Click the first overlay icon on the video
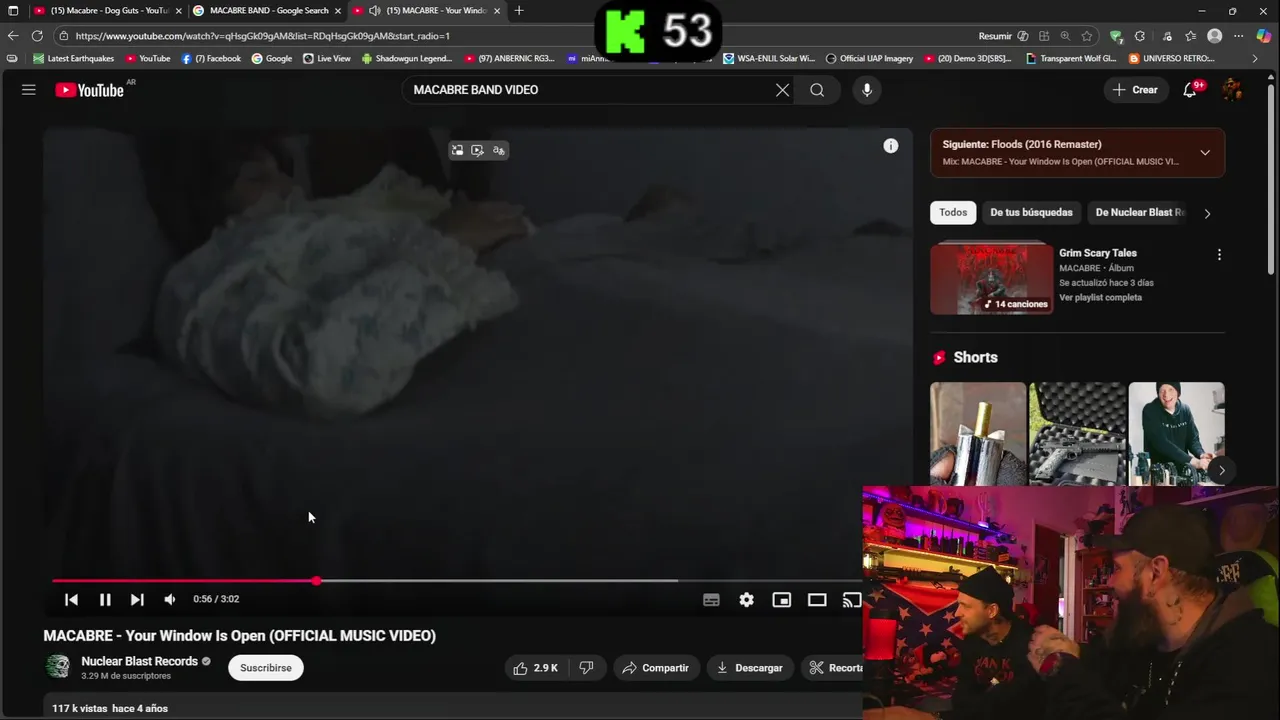The width and height of the screenshot is (1280, 720). click(457, 150)
